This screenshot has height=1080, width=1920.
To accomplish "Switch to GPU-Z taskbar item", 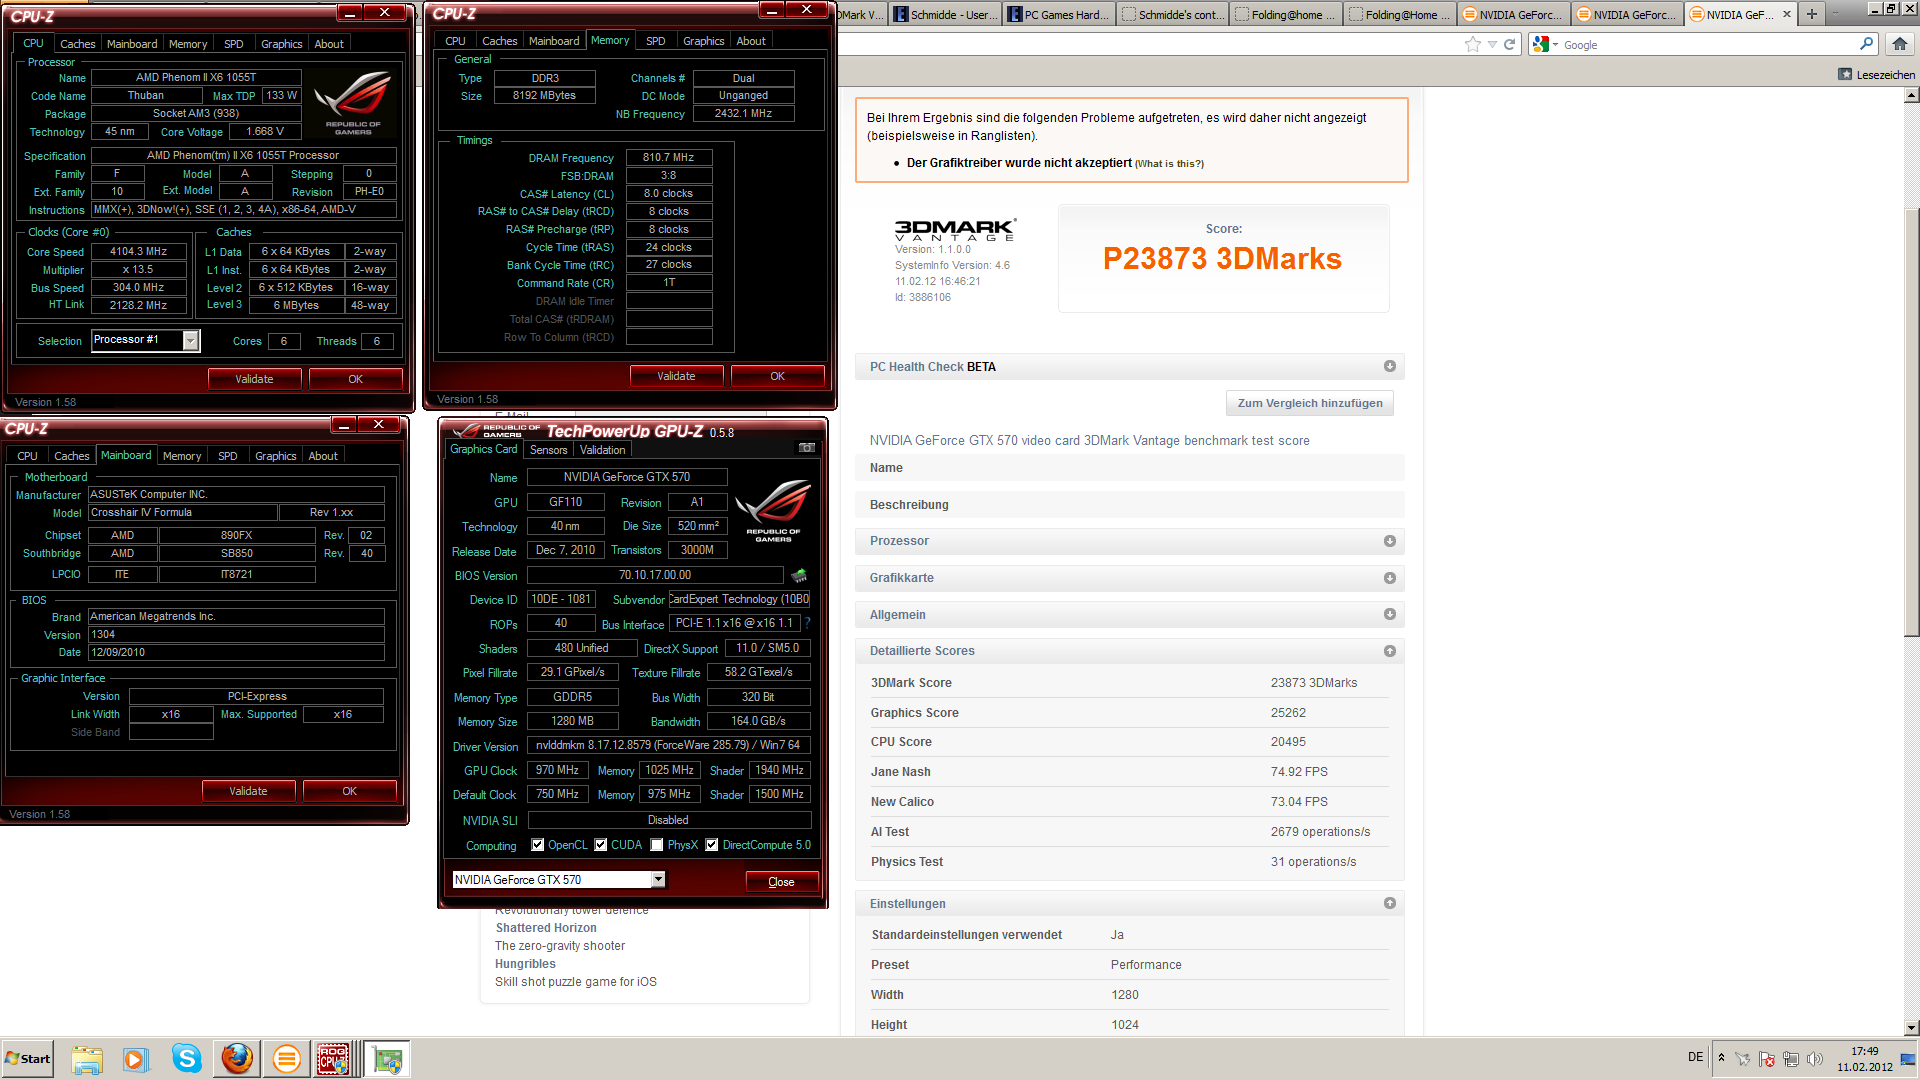I will click(x=387, y=1059).
